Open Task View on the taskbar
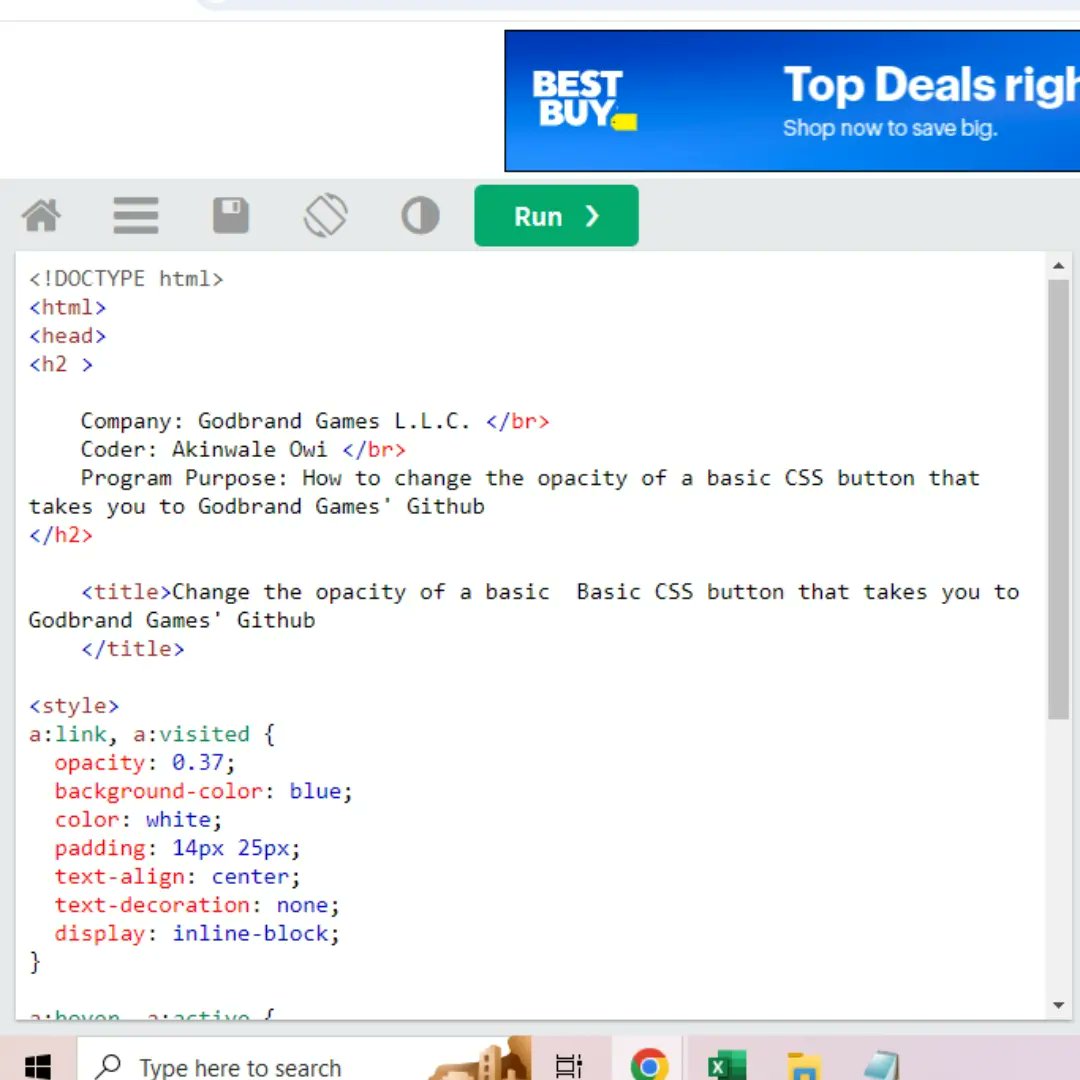 tap(568, 1063)
